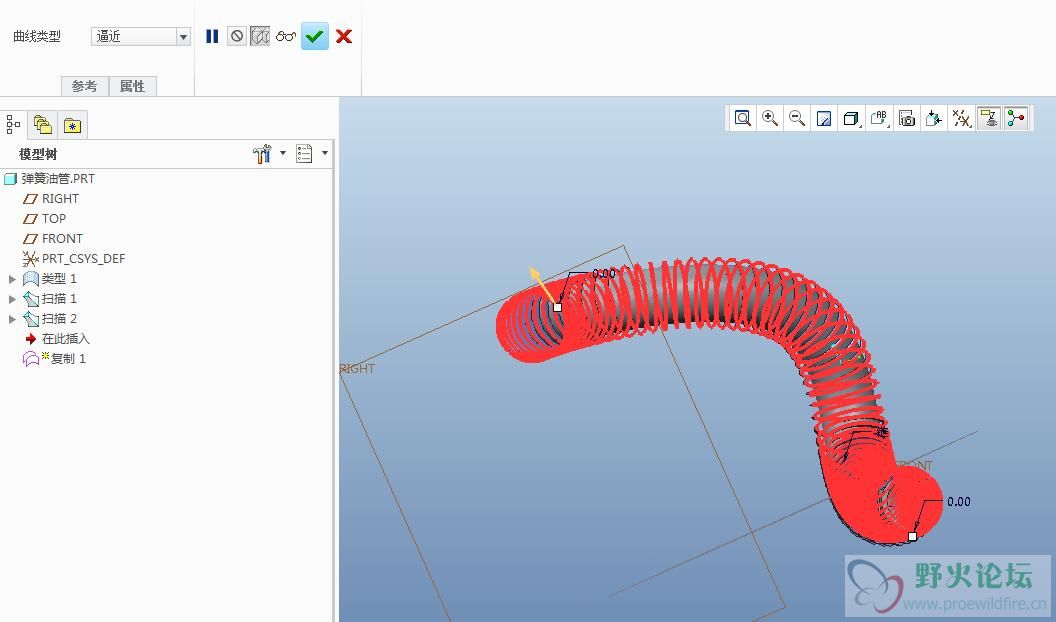Pause the curve feature tool
The height and width of the screenshot is (622, 1056).
[212, 36]
